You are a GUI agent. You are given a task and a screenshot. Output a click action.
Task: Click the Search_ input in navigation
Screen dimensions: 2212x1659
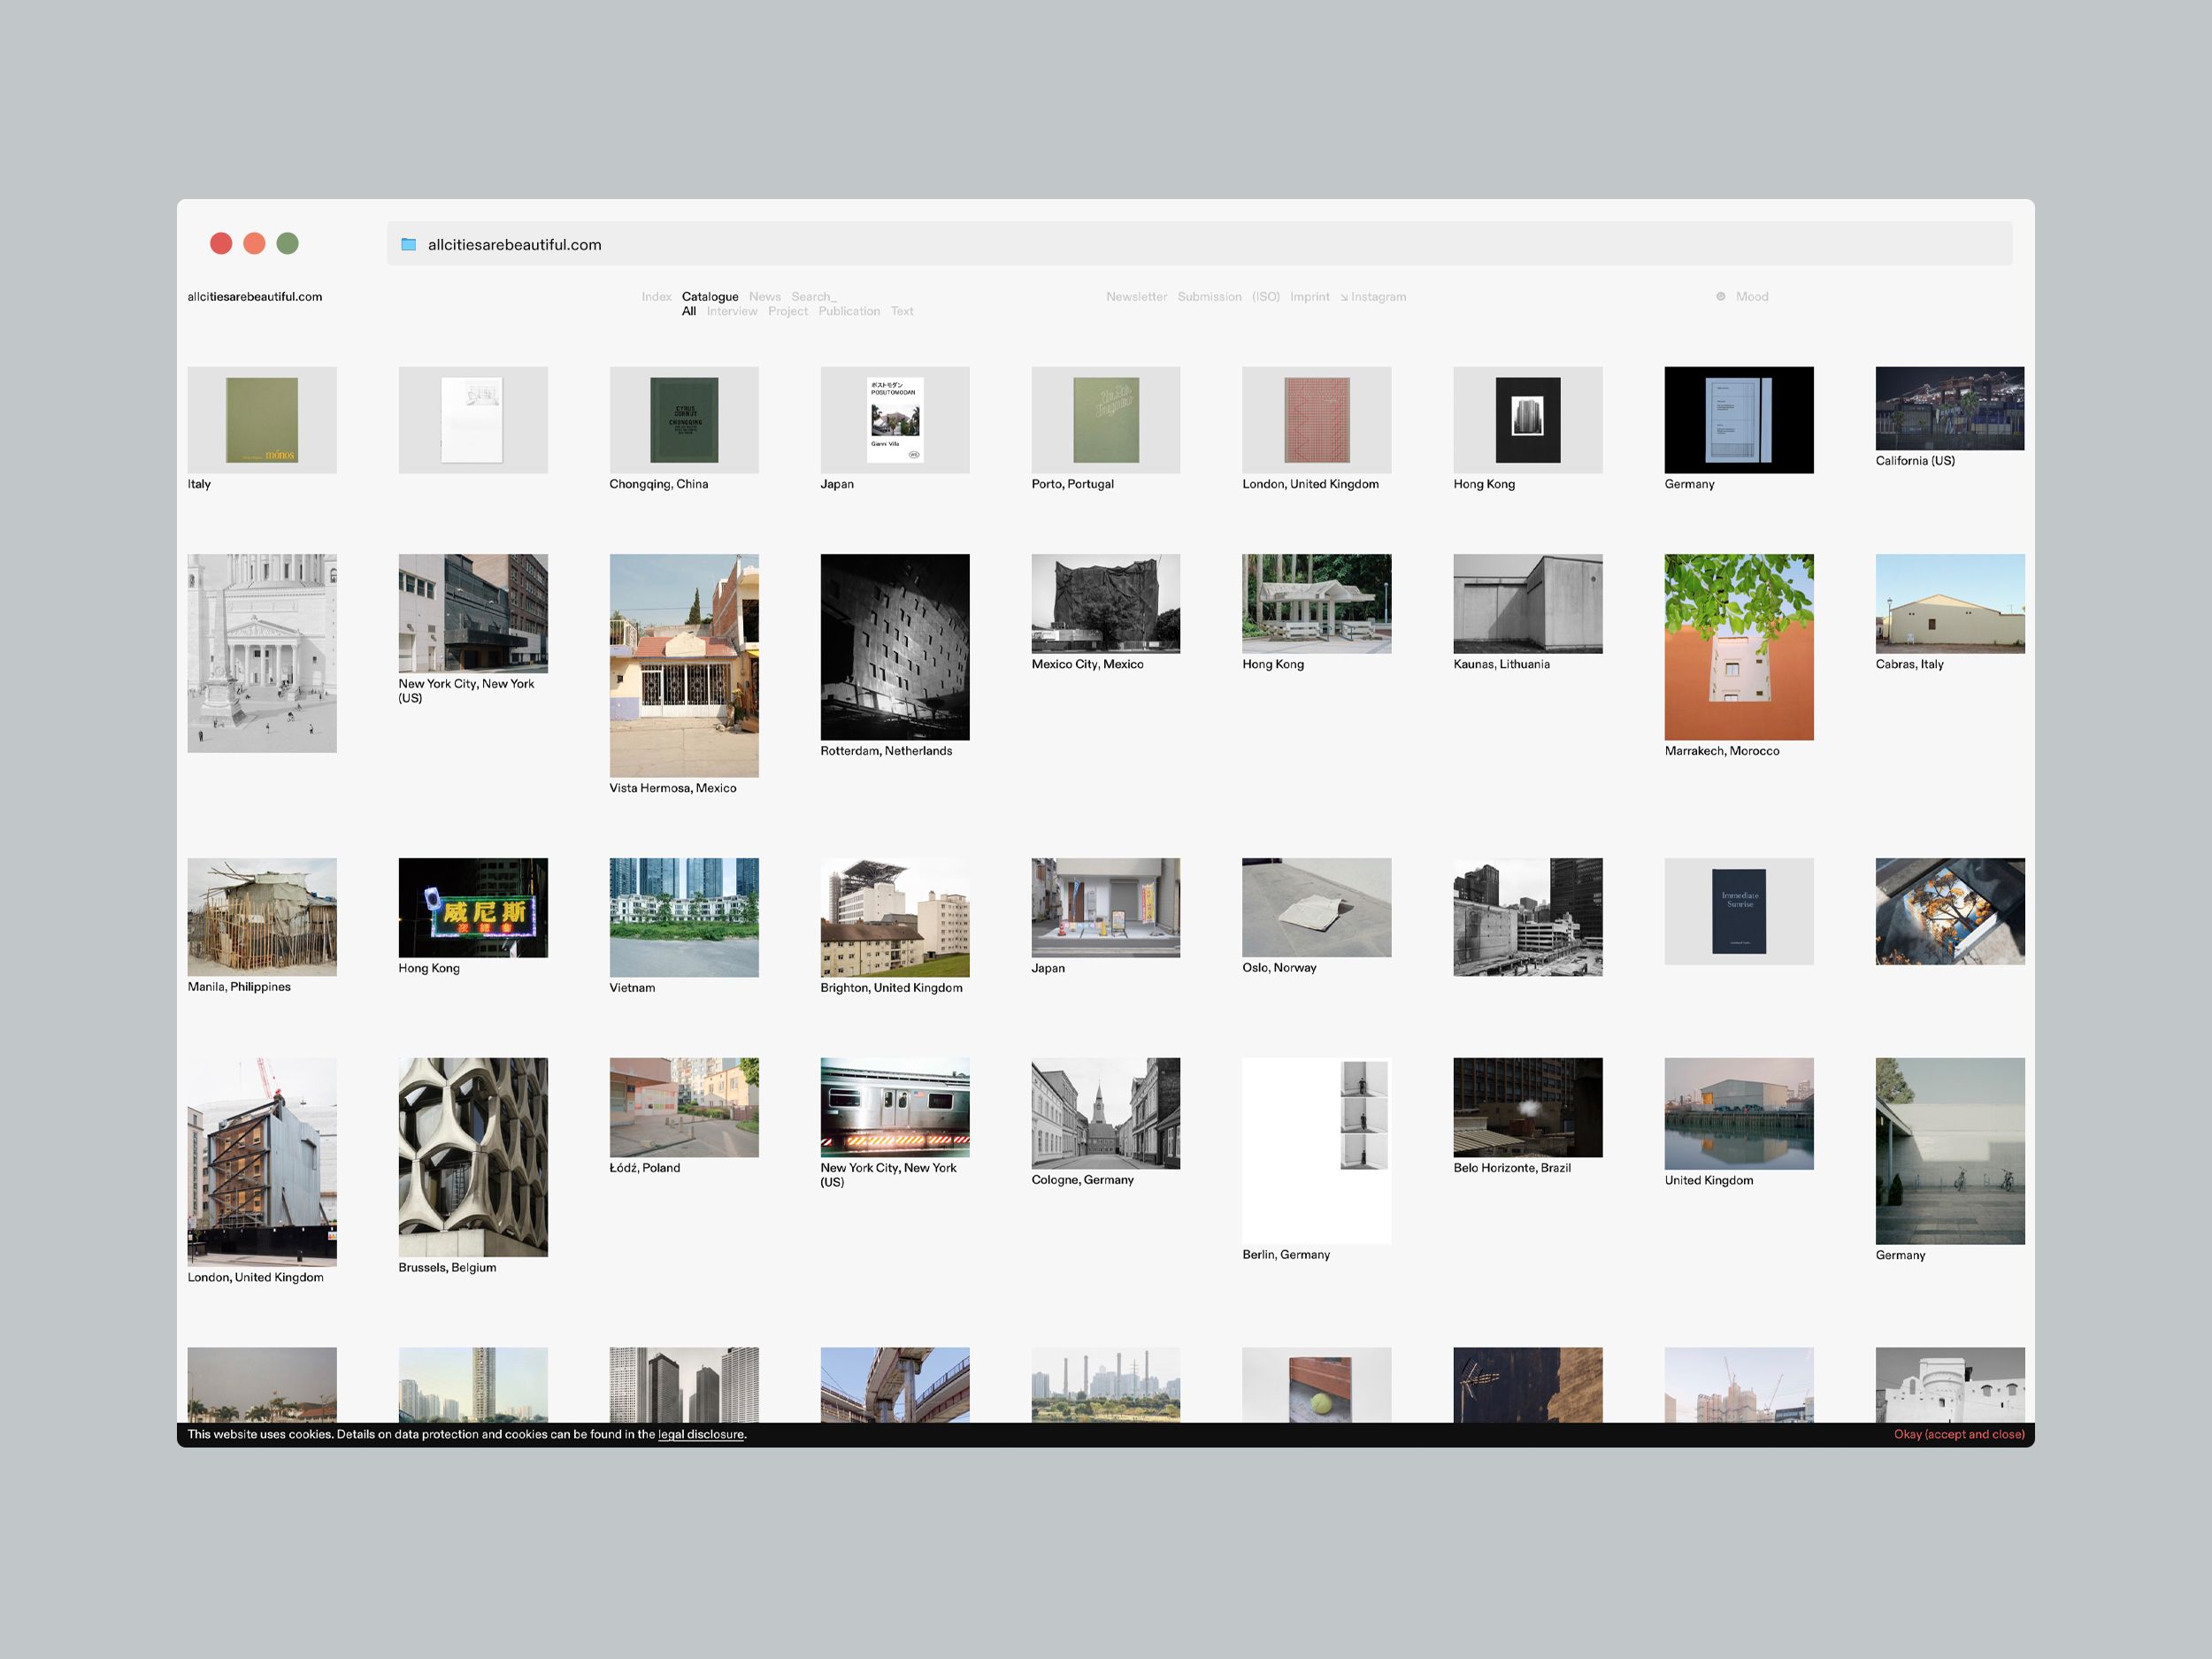coord(813,297)
